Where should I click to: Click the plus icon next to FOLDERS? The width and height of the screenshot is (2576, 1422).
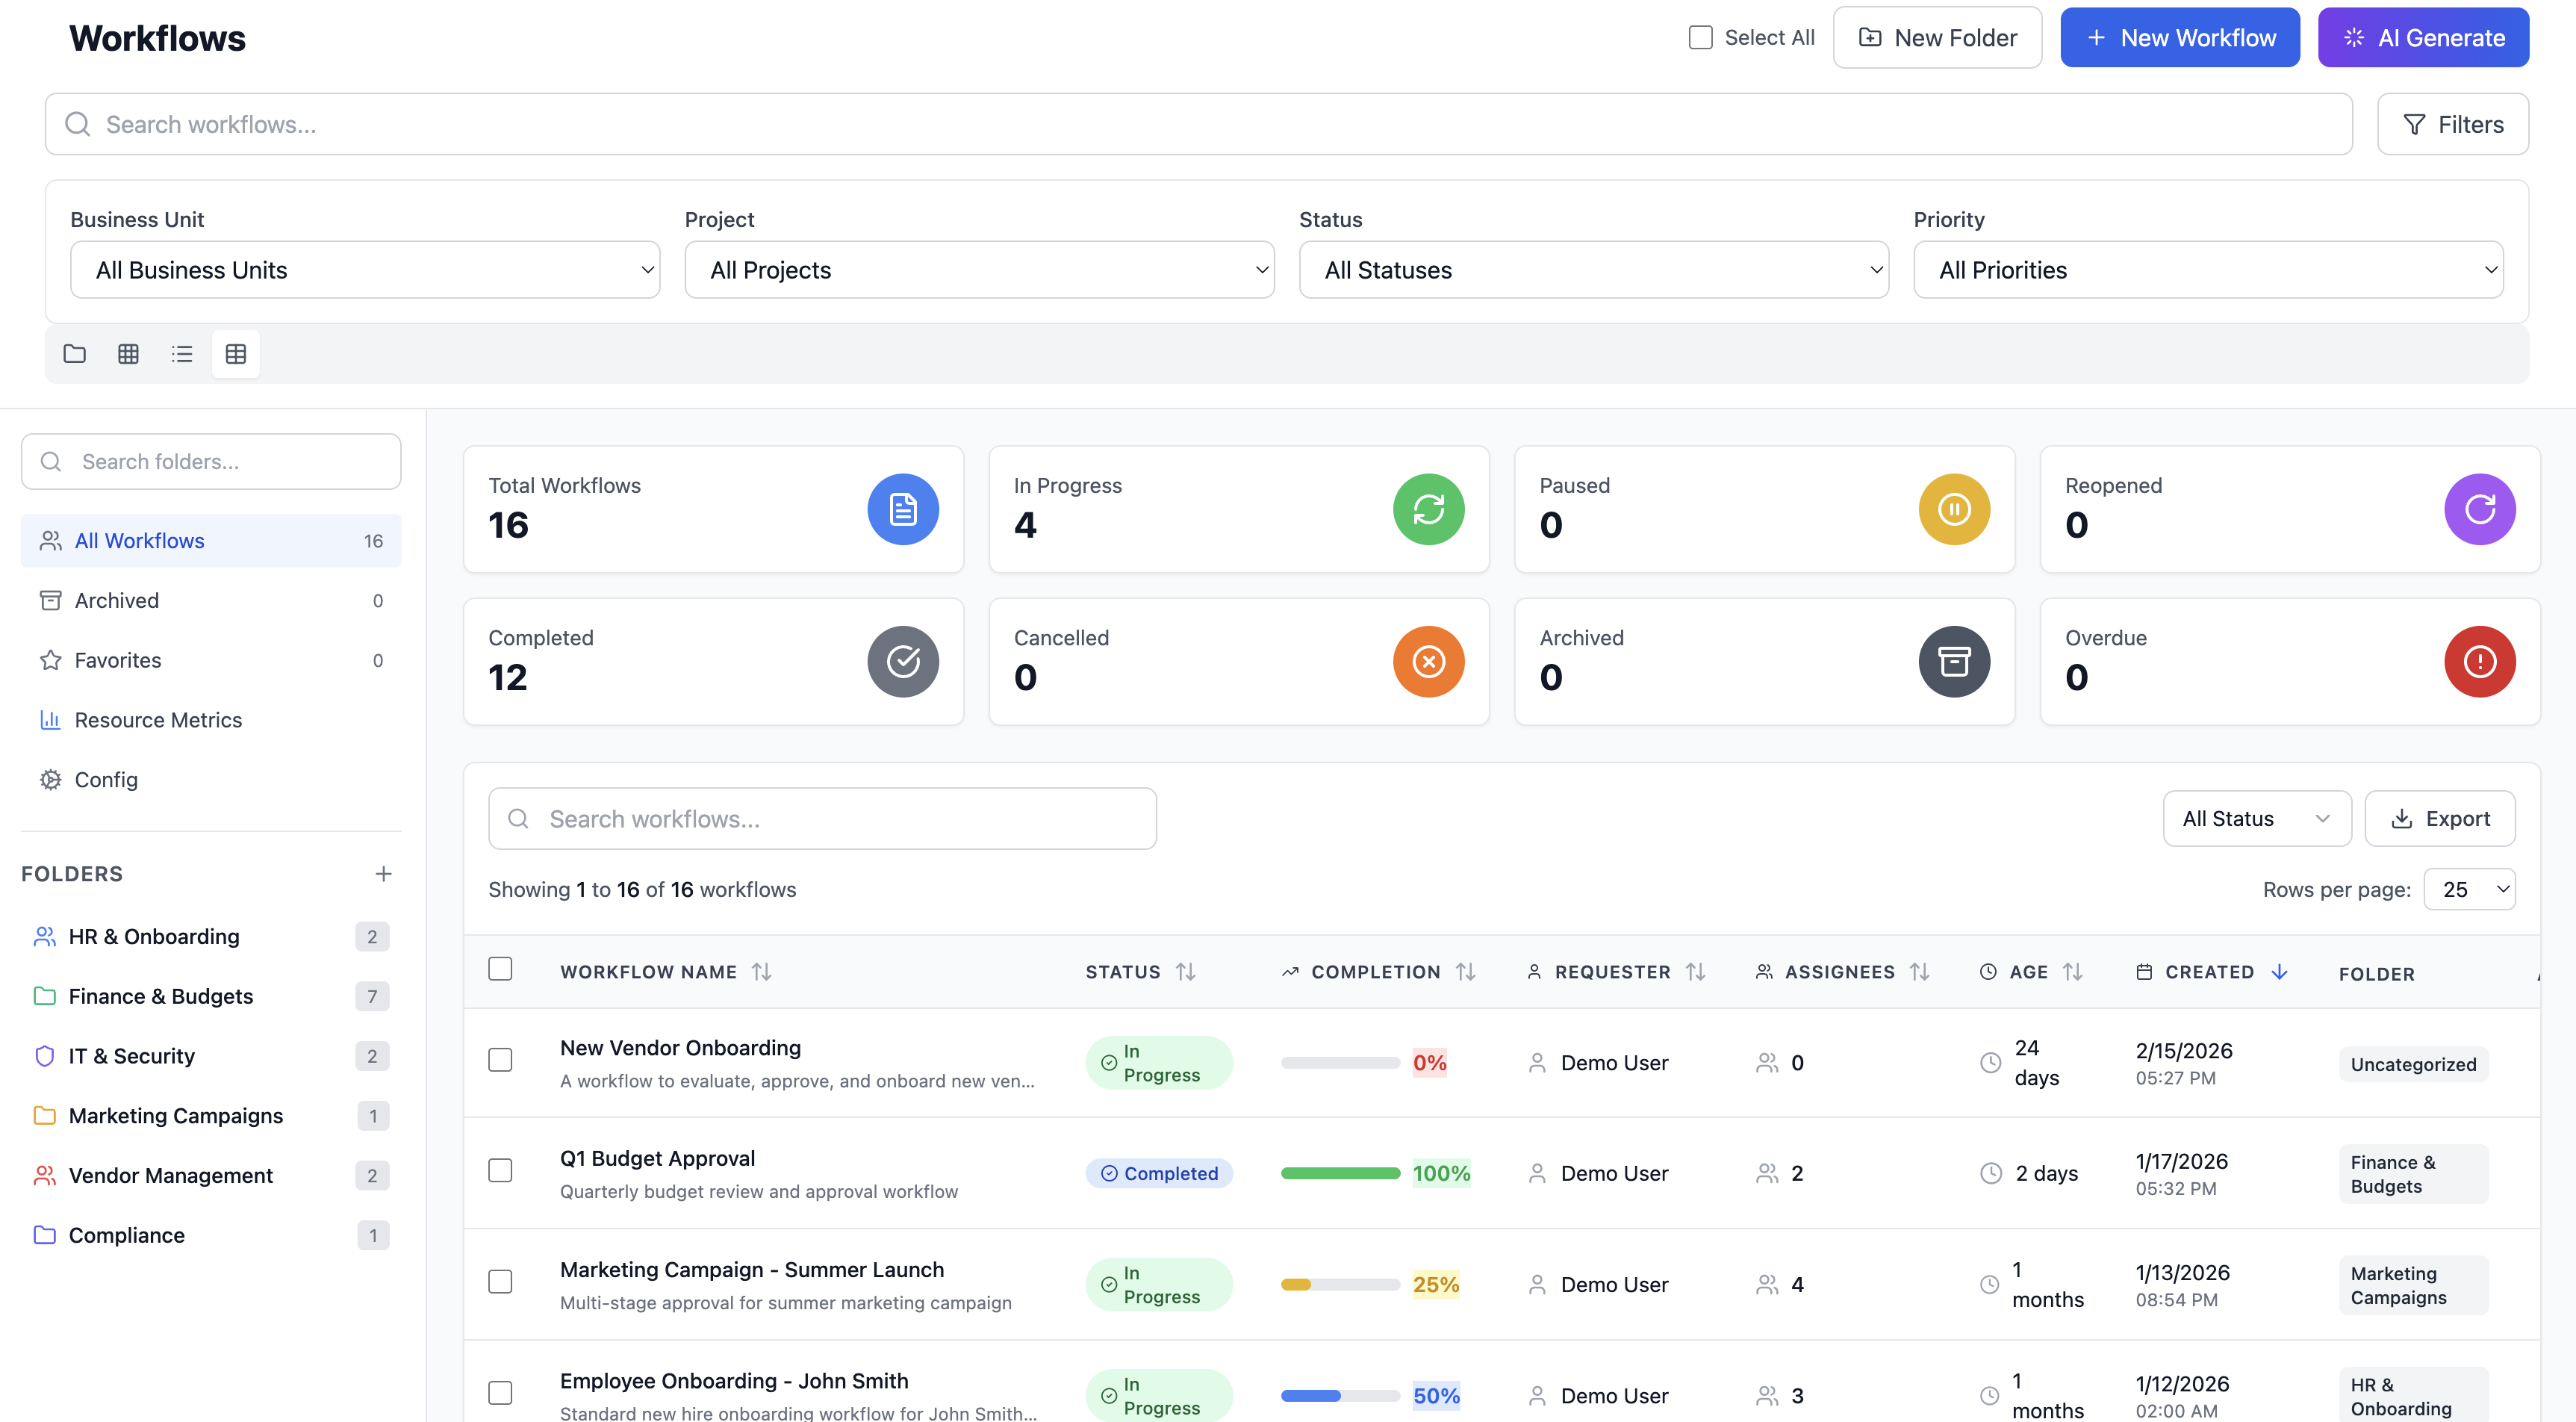[x=383, y=874]
